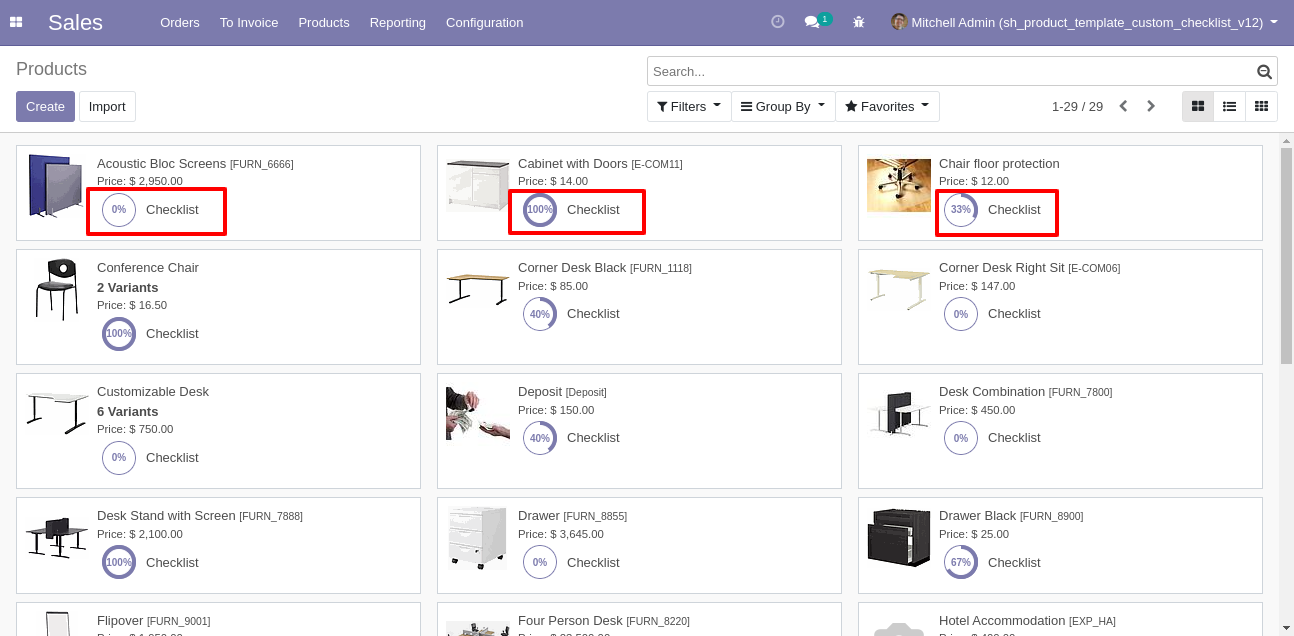Open Drawer Black product image

tap(899, 538)
